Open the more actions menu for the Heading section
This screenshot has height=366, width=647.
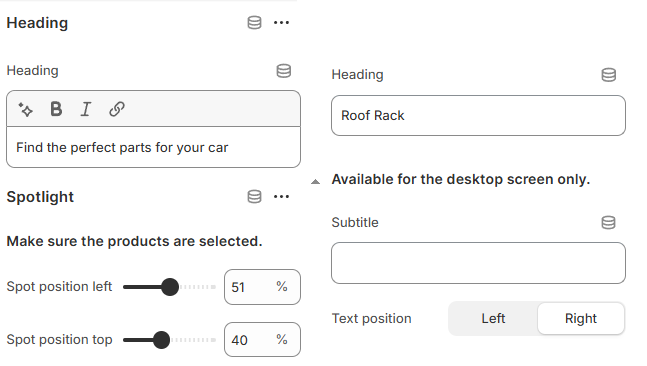[x=281, y=23]
